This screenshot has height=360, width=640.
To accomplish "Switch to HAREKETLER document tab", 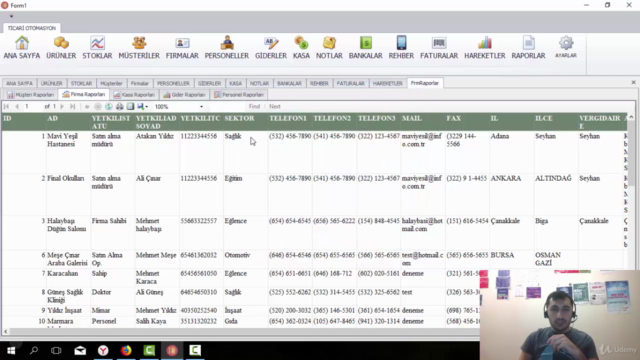I will pyautogui.click(x=387, y=83).
